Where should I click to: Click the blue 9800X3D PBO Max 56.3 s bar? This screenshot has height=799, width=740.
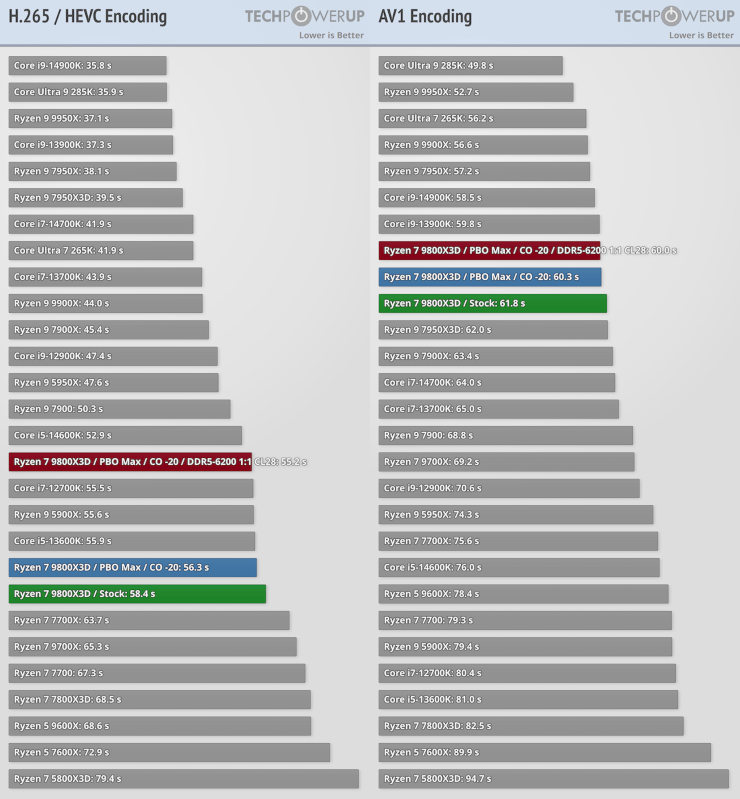pyautogui.click(x=133, y=567)
